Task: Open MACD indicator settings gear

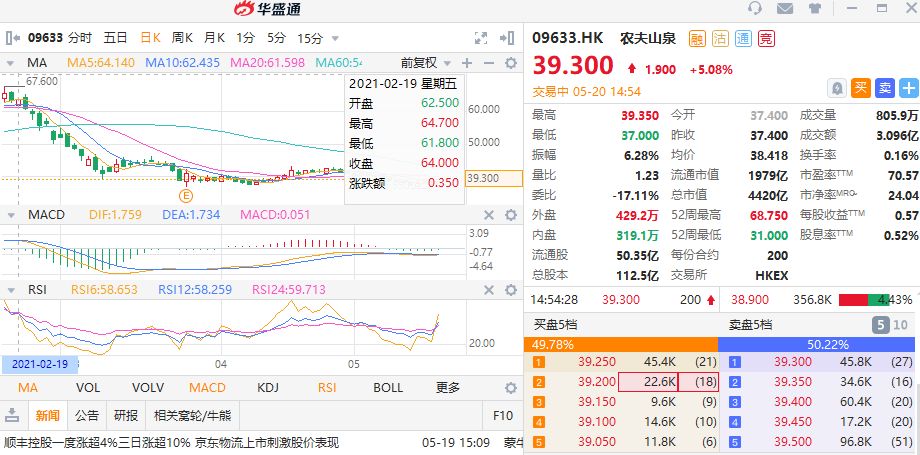Action: (x=511, y=215)
